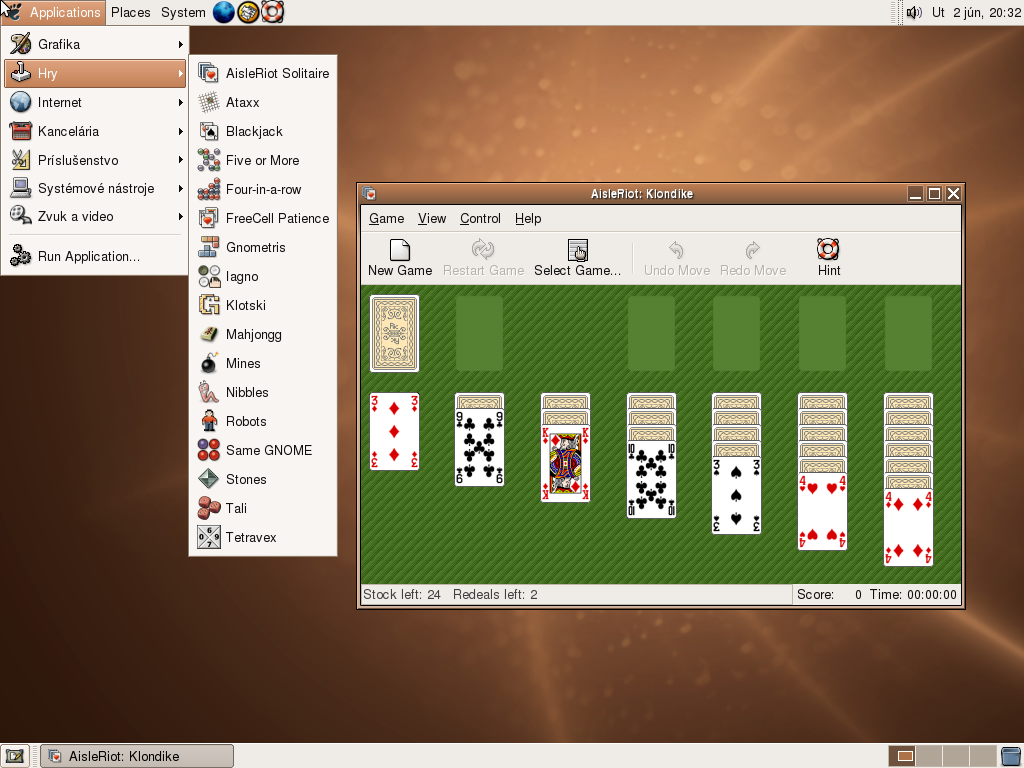Click Restart Game toolbar button

[x=483, y=258]
